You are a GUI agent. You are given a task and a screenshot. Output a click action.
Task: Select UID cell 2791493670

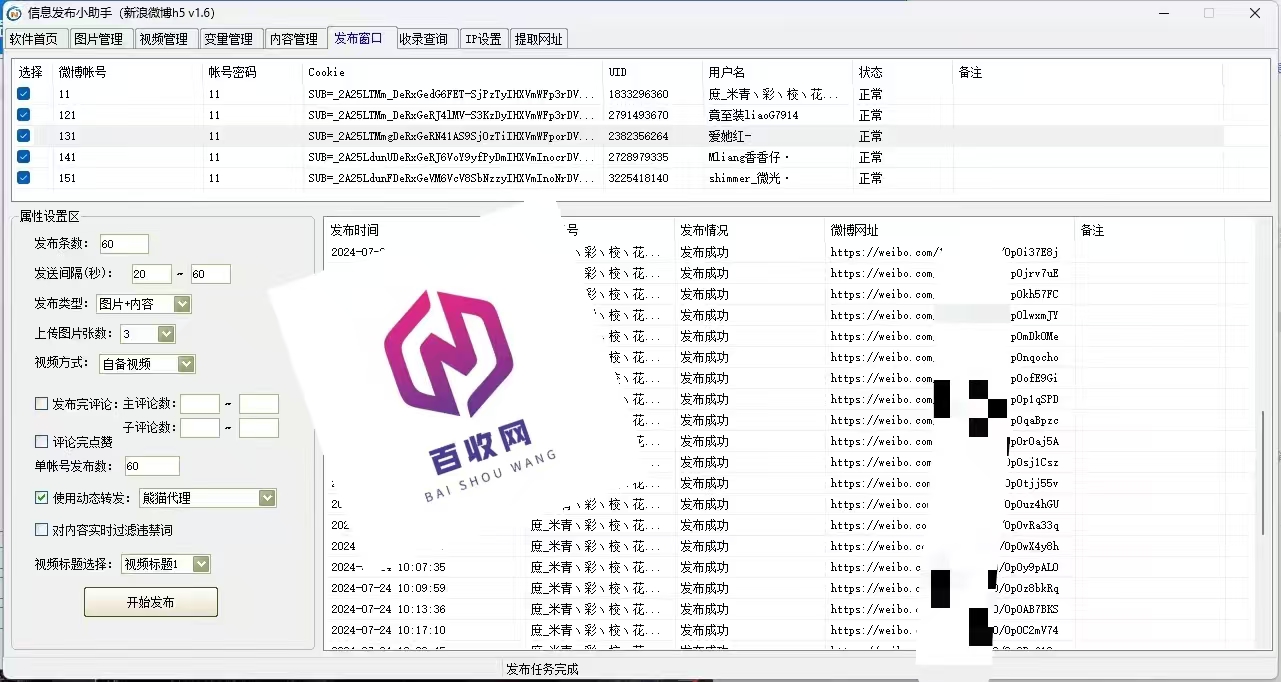click(638, 115)
